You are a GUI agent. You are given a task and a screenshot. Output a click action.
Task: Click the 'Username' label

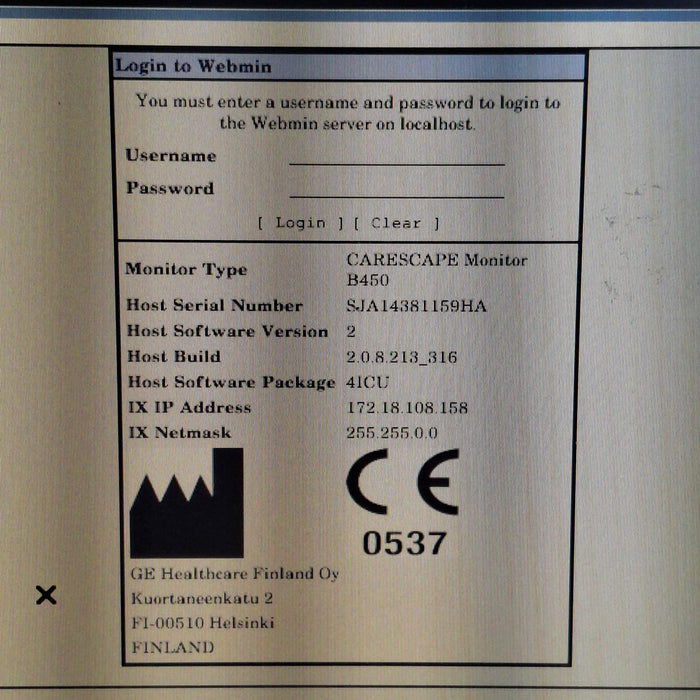point(171,155)
